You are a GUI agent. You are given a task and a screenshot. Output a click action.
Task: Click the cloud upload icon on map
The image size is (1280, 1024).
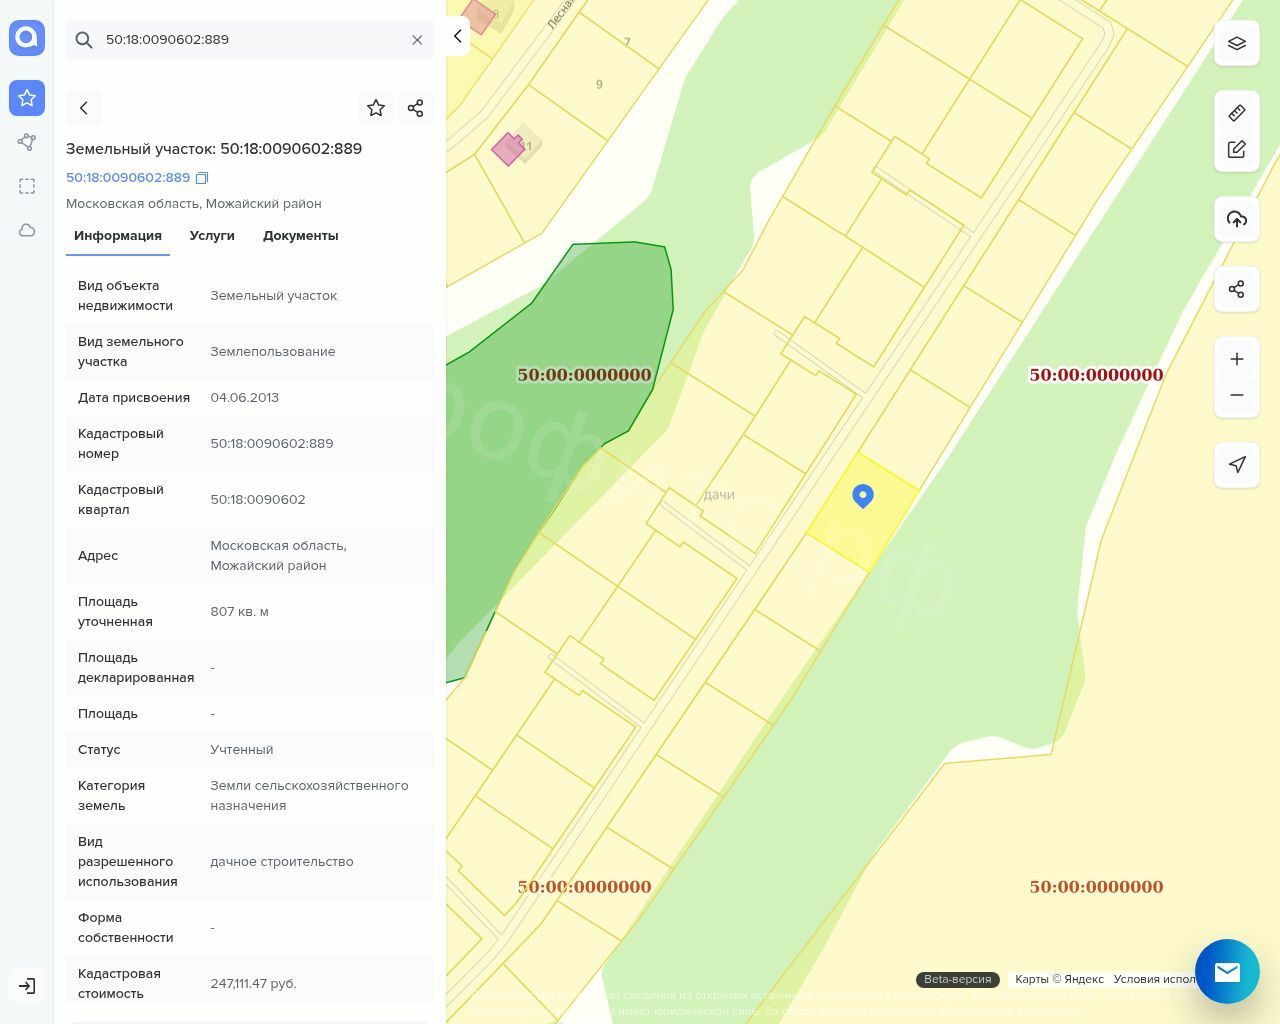tap(1236, 219)
